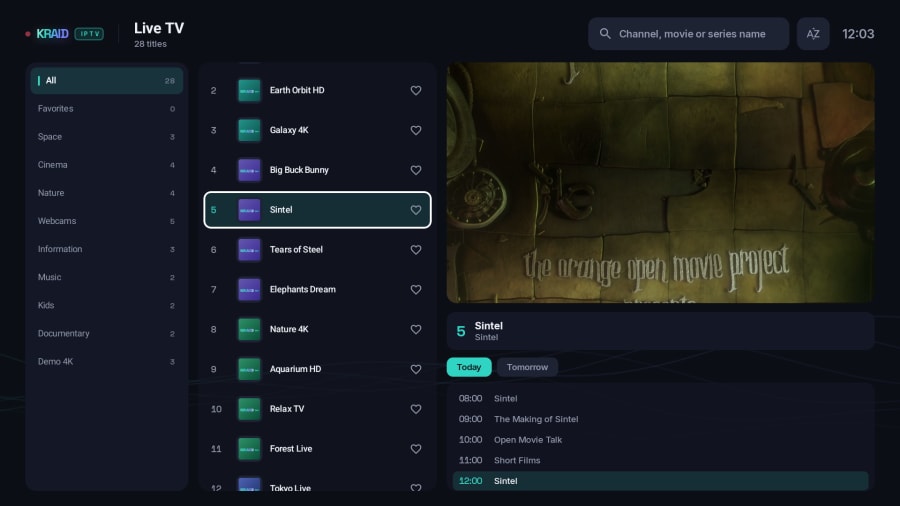900x506 pixels.
Task: Select the Earth Orbit HD channel name
Action: tap(297, 90)
